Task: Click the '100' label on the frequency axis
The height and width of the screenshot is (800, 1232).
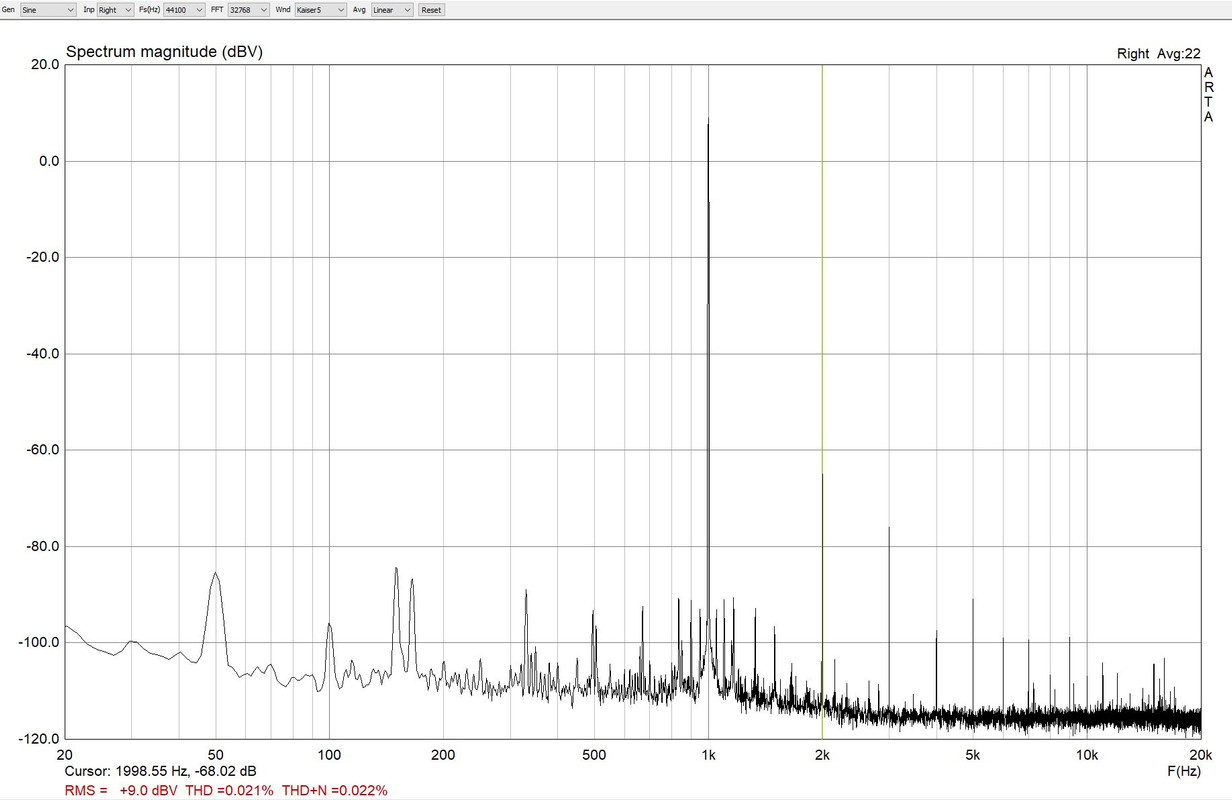Action: tap(329, 754)
